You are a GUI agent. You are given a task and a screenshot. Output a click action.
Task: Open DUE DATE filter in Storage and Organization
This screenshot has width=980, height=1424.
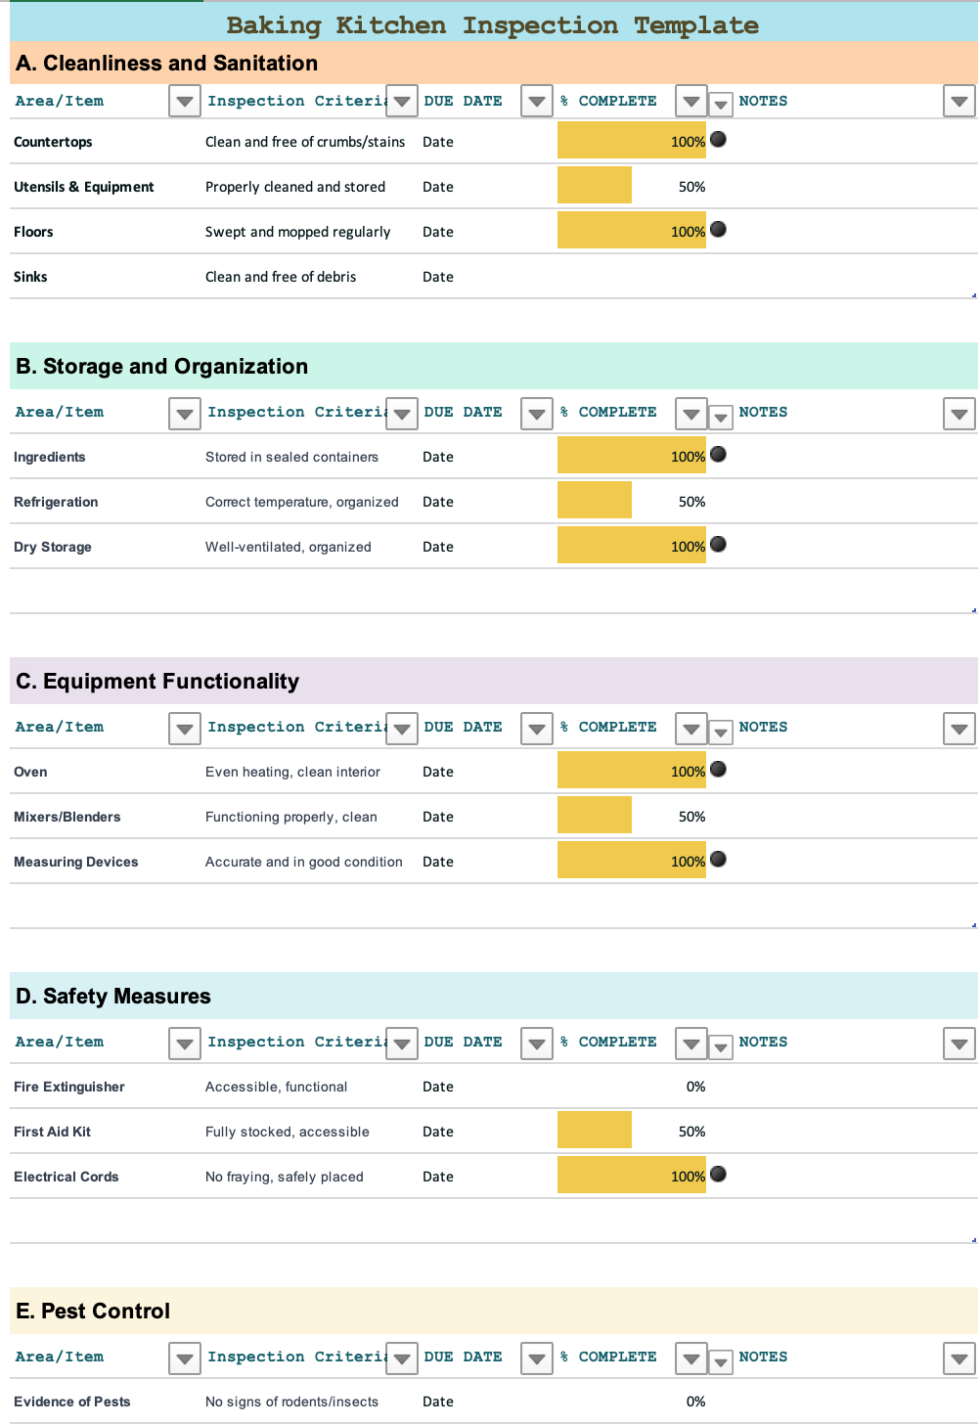[x=537, y=412]
